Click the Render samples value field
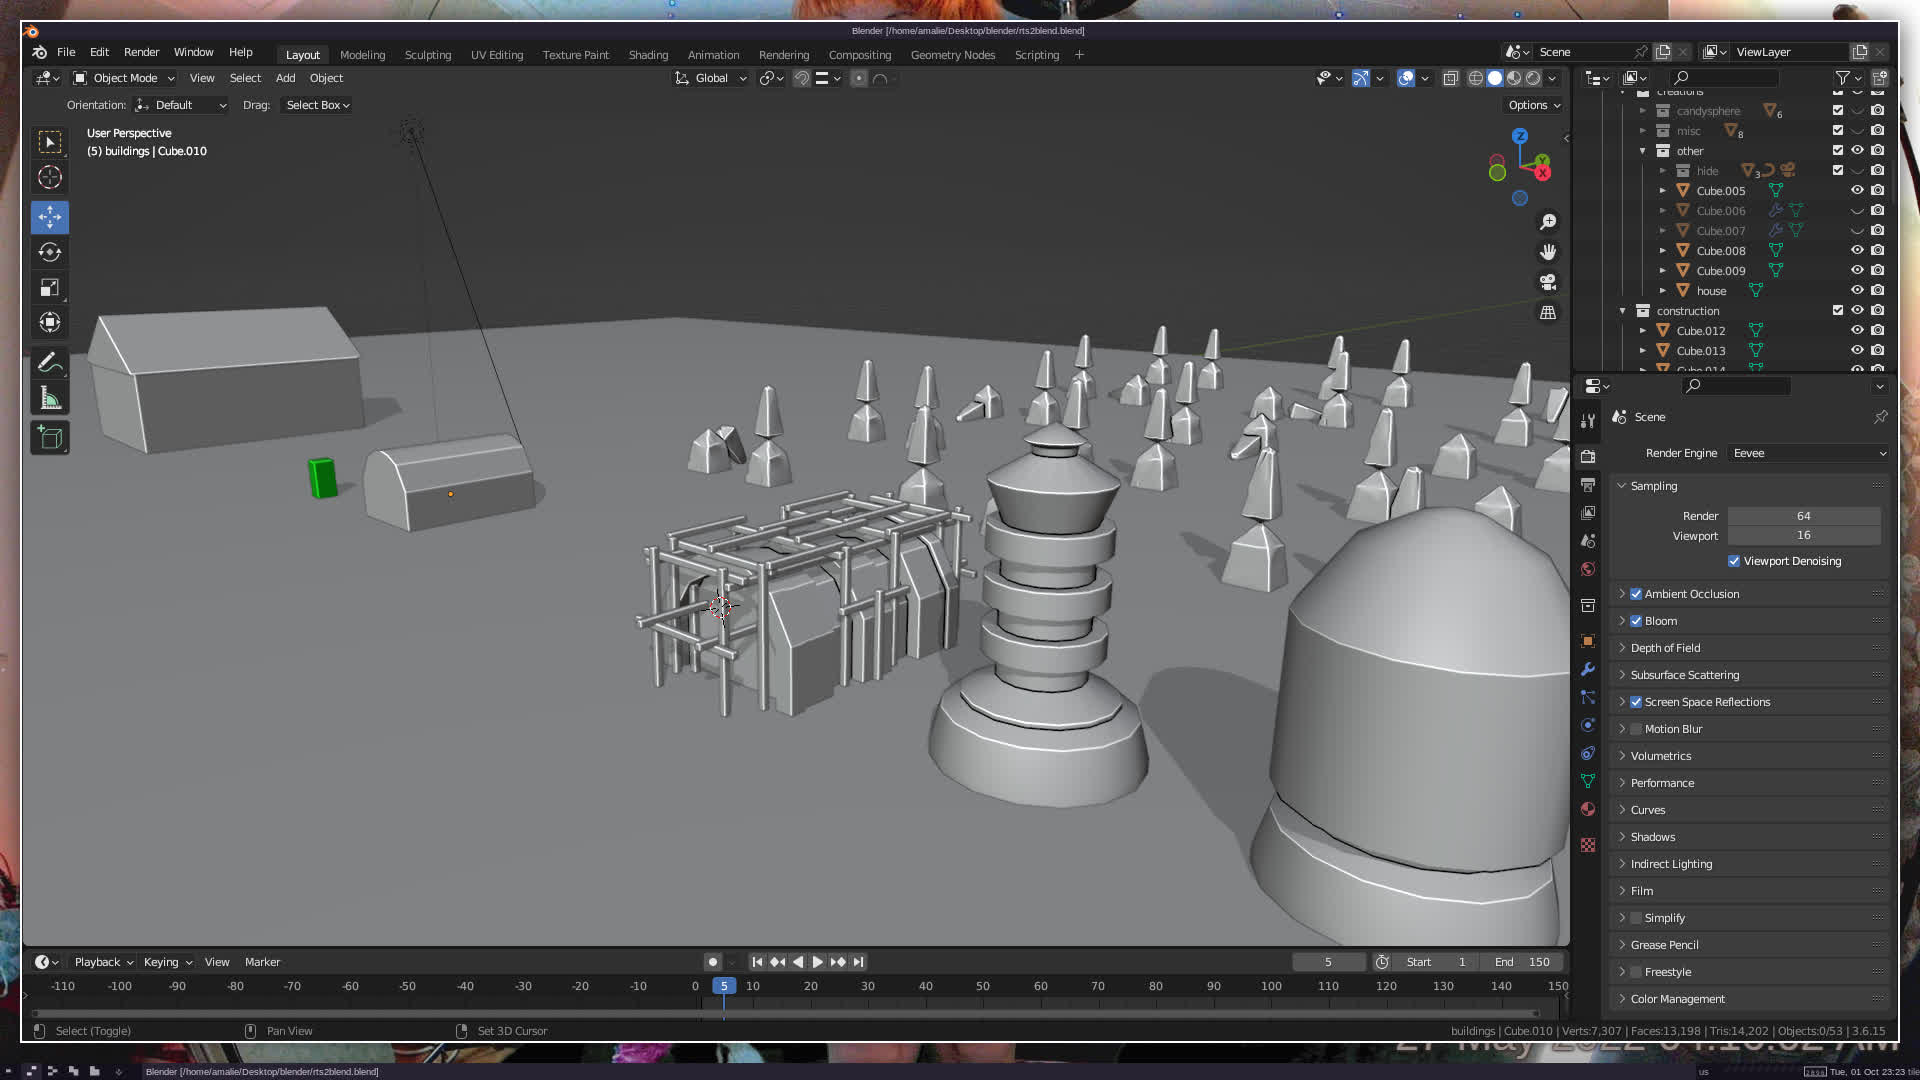 point(1803,516)
